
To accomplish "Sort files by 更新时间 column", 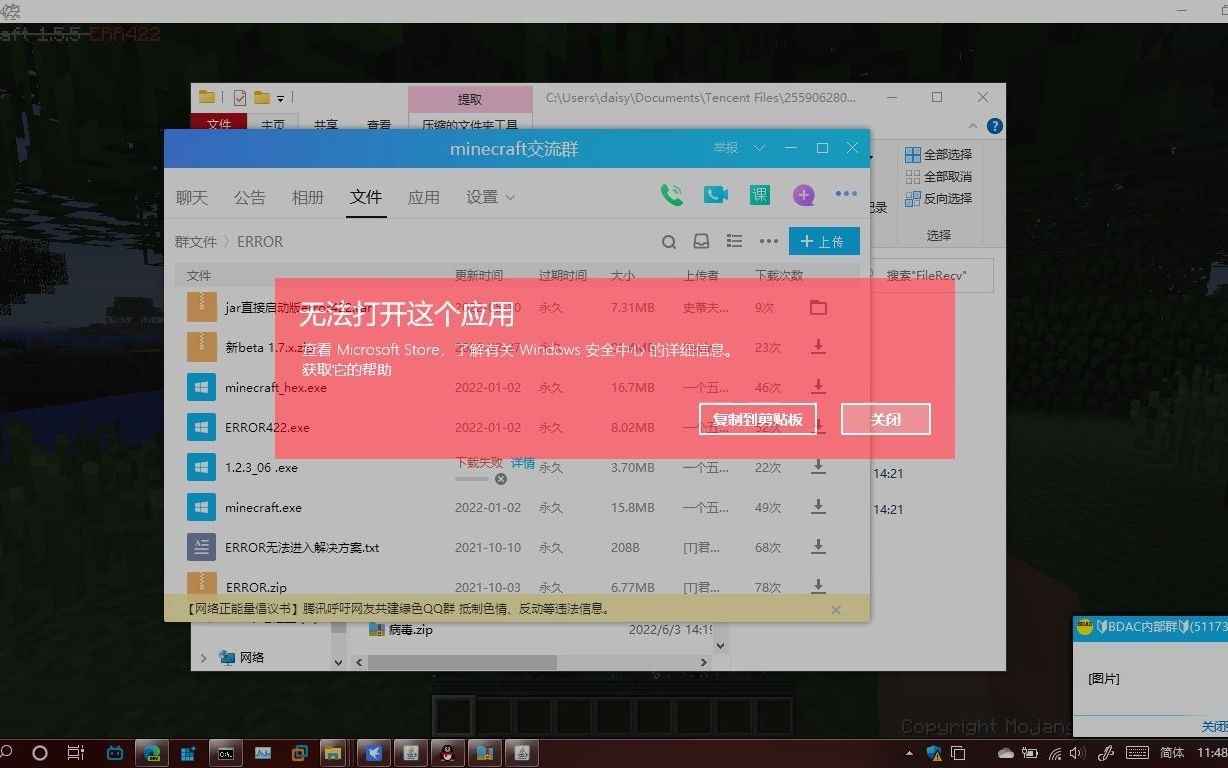I will (479, 275).
